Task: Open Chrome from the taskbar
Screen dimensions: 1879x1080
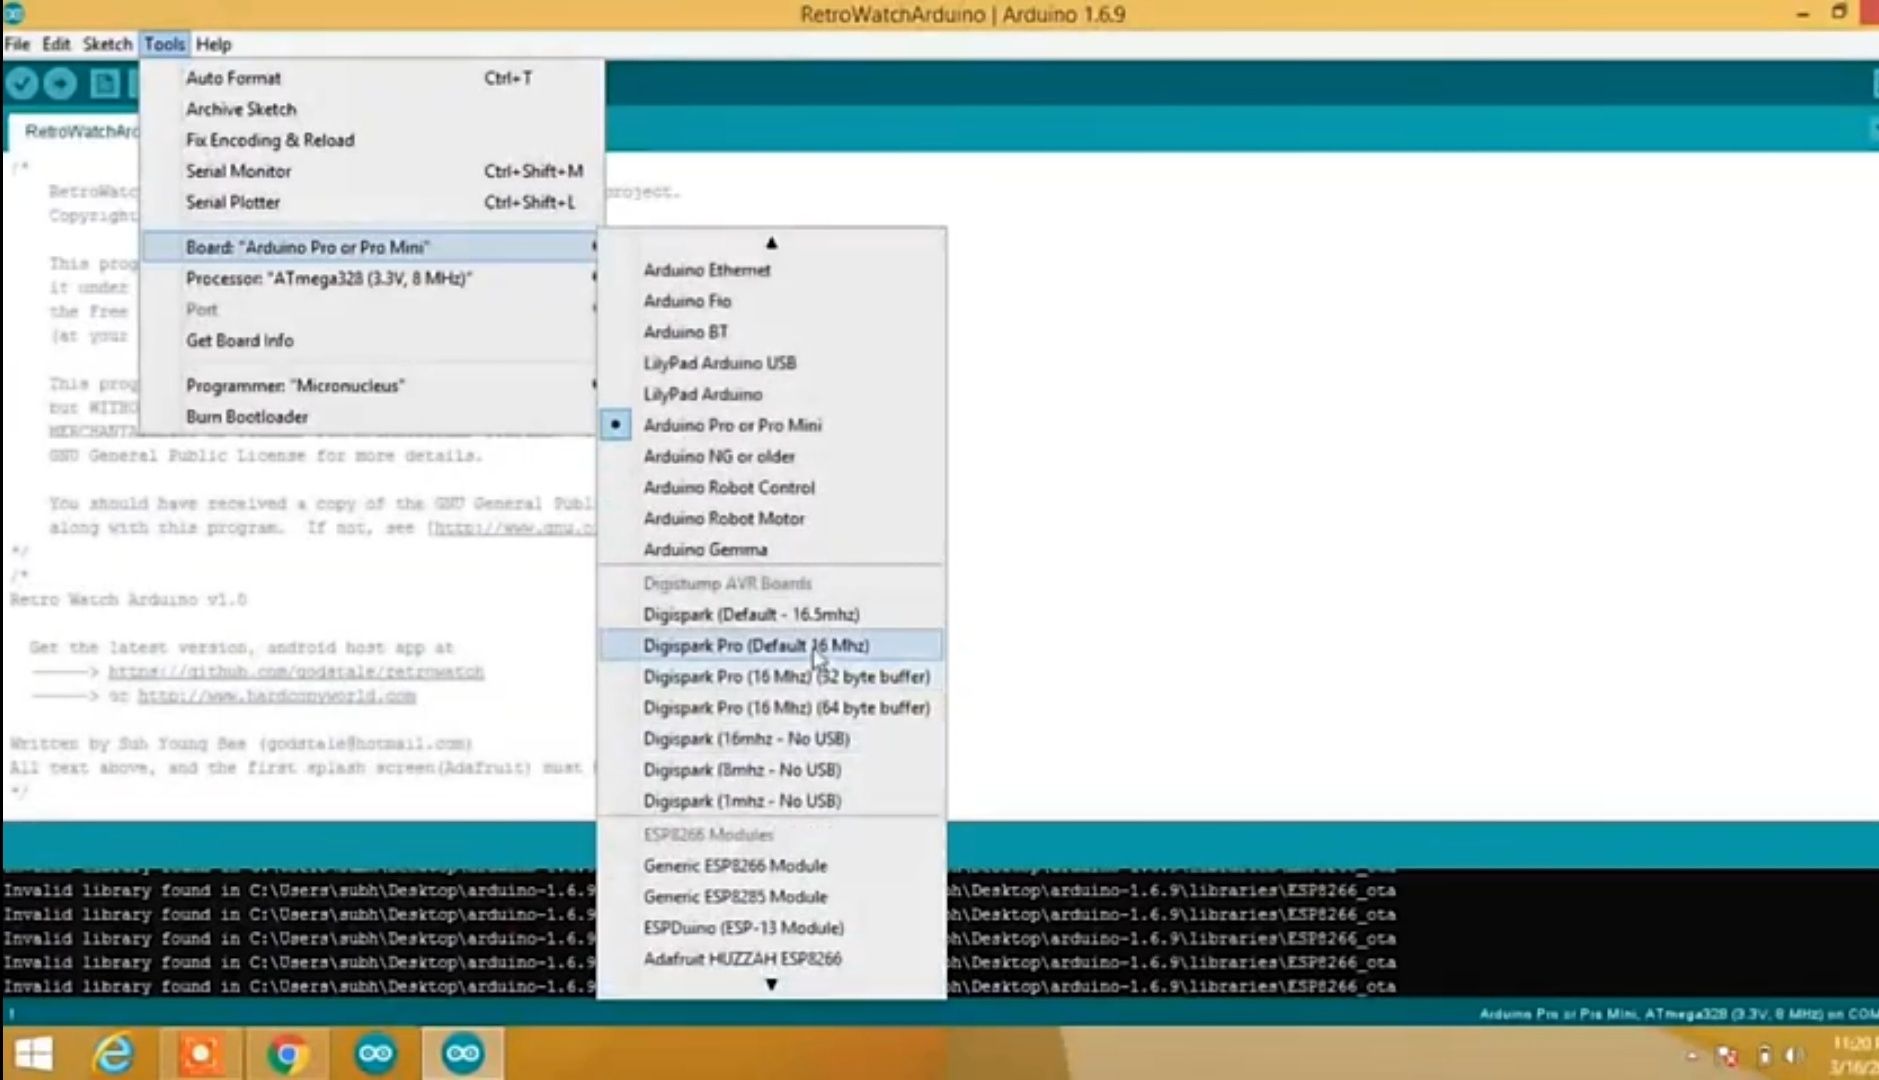Action: [x=288, y=1052]
